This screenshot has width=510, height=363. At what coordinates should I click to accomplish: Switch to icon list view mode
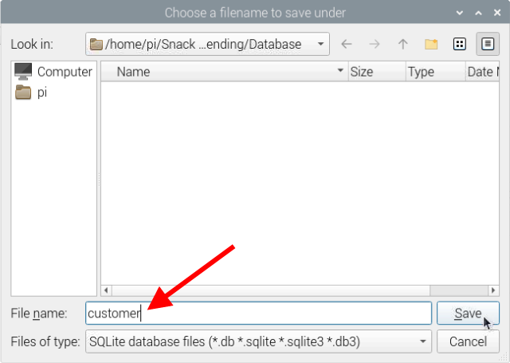459,44
